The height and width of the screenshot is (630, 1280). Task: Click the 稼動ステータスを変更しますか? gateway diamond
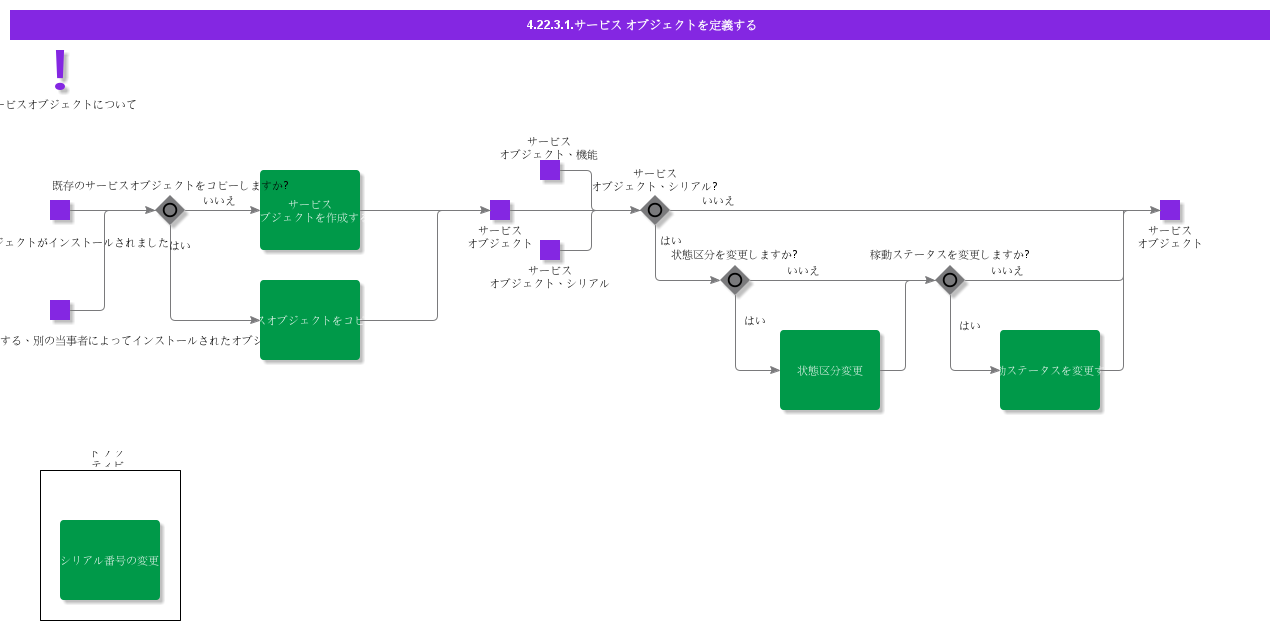click(950, 280)
